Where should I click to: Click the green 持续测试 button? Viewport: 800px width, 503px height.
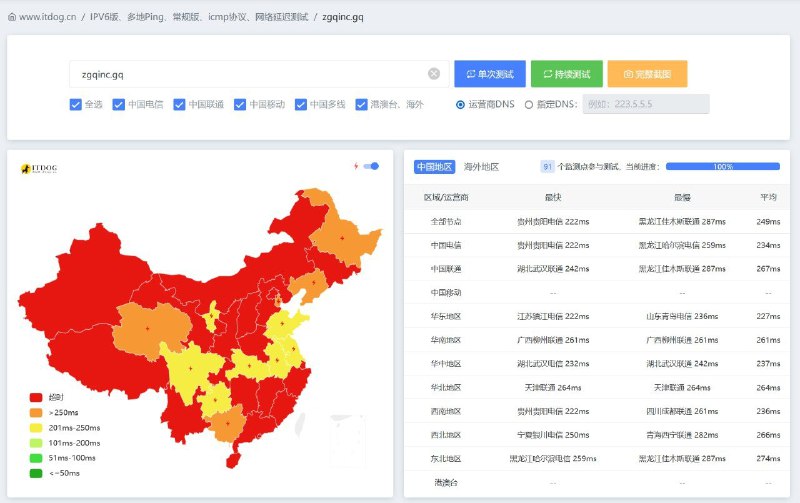(x=566, y=74)
